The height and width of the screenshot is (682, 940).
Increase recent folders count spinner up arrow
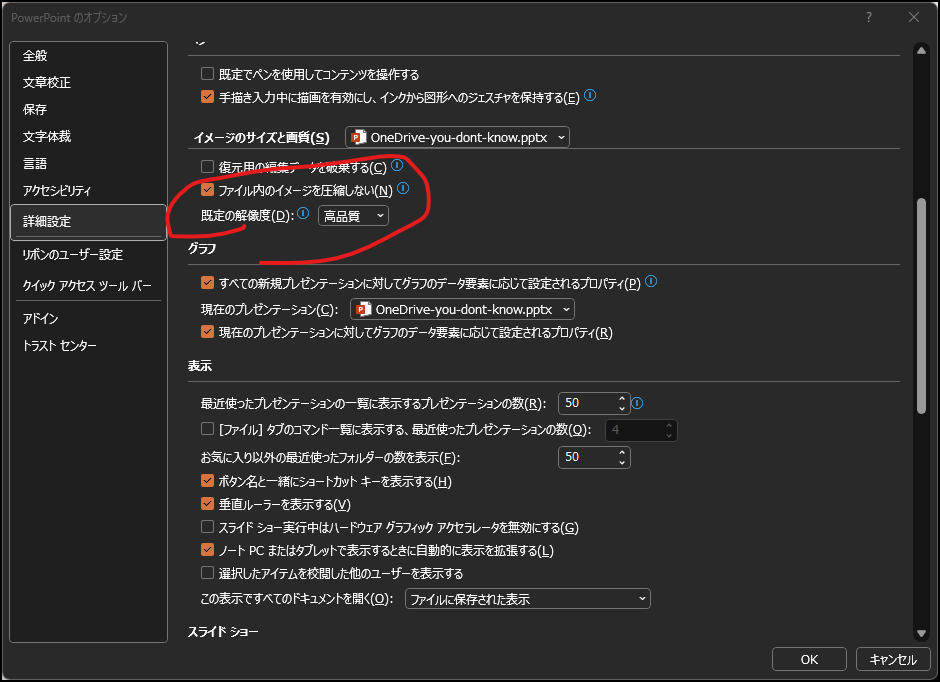622,452
